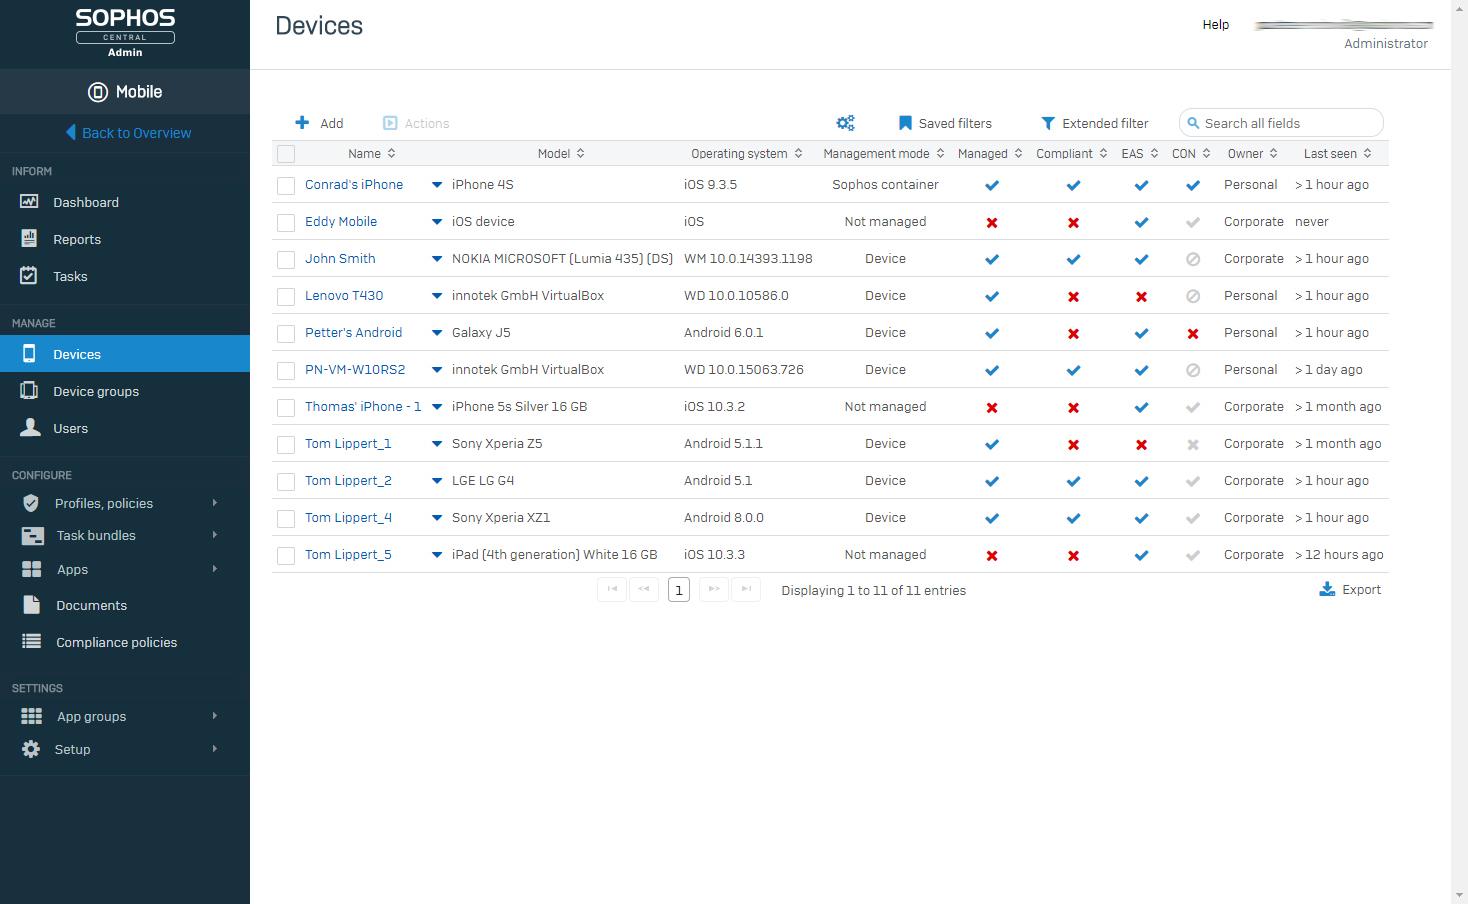Select checkbox for Eddy Mobile
Viewport: 1468px width, 904px height.
coord(286,222)
